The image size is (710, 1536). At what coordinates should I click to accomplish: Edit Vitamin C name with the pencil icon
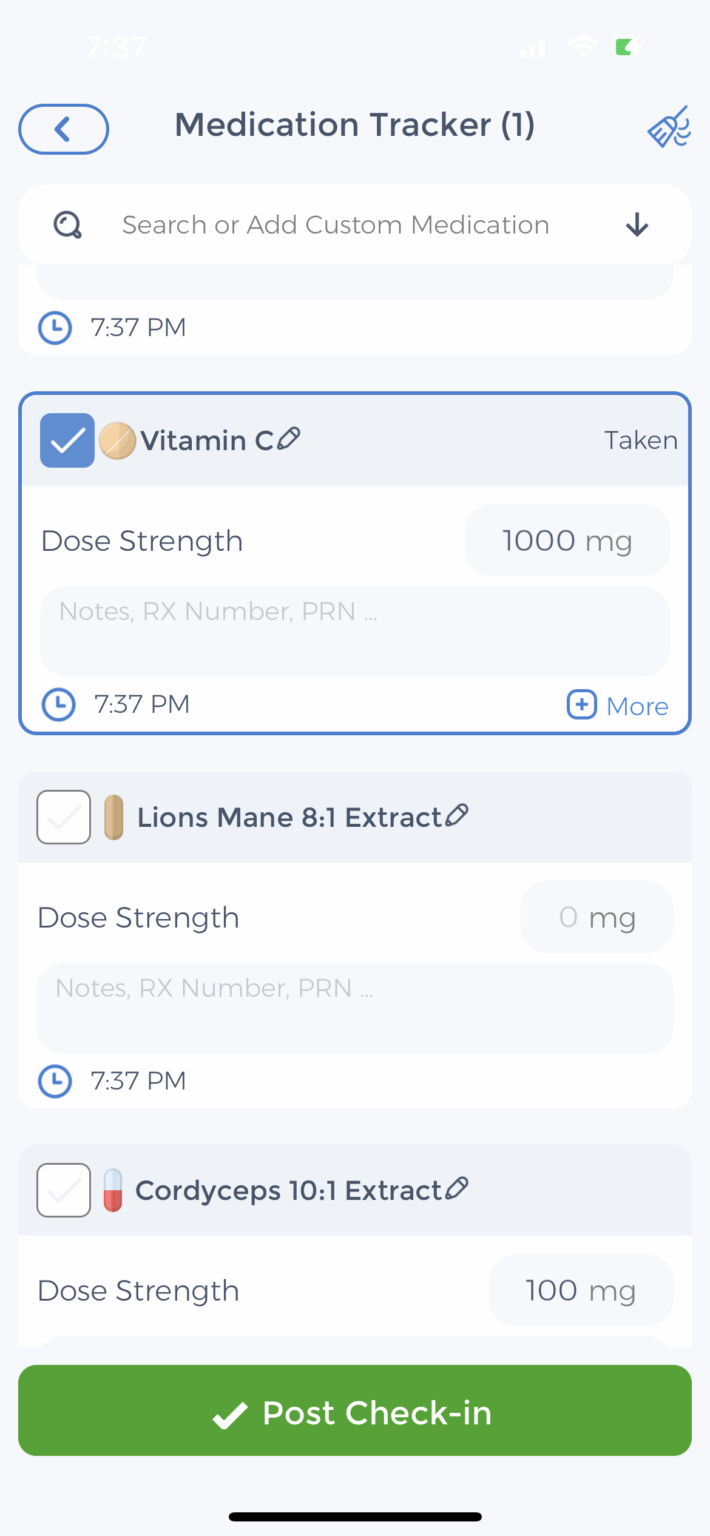(289, 438)
